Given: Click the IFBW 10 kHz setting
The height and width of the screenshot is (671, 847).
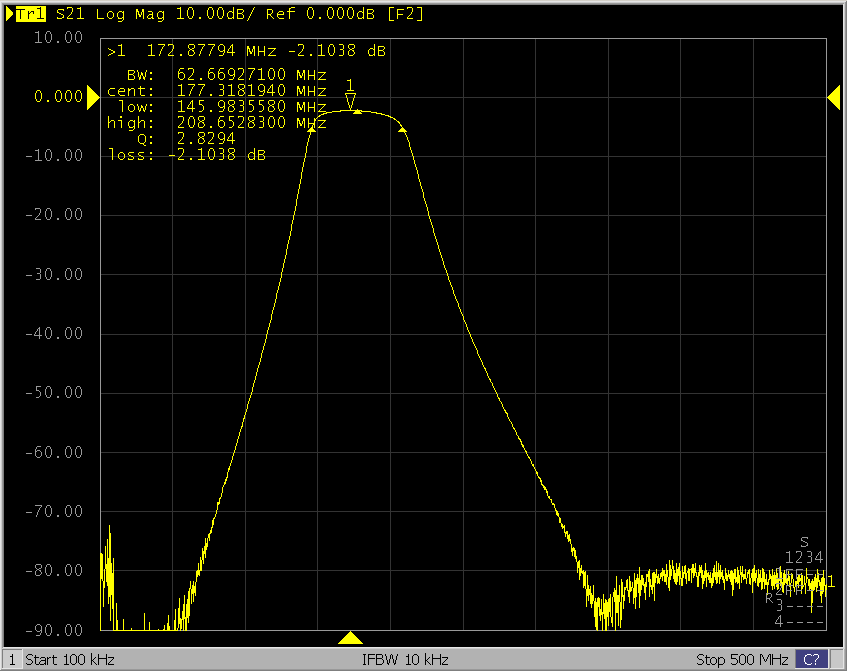Looking at the screenshot, I should click(405, 660).
